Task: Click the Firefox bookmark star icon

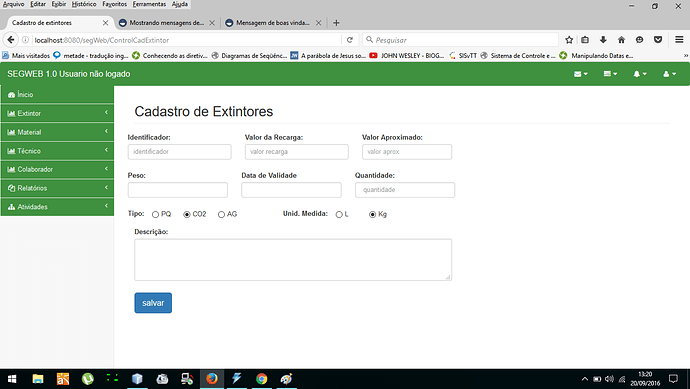Action: [569, 40]
